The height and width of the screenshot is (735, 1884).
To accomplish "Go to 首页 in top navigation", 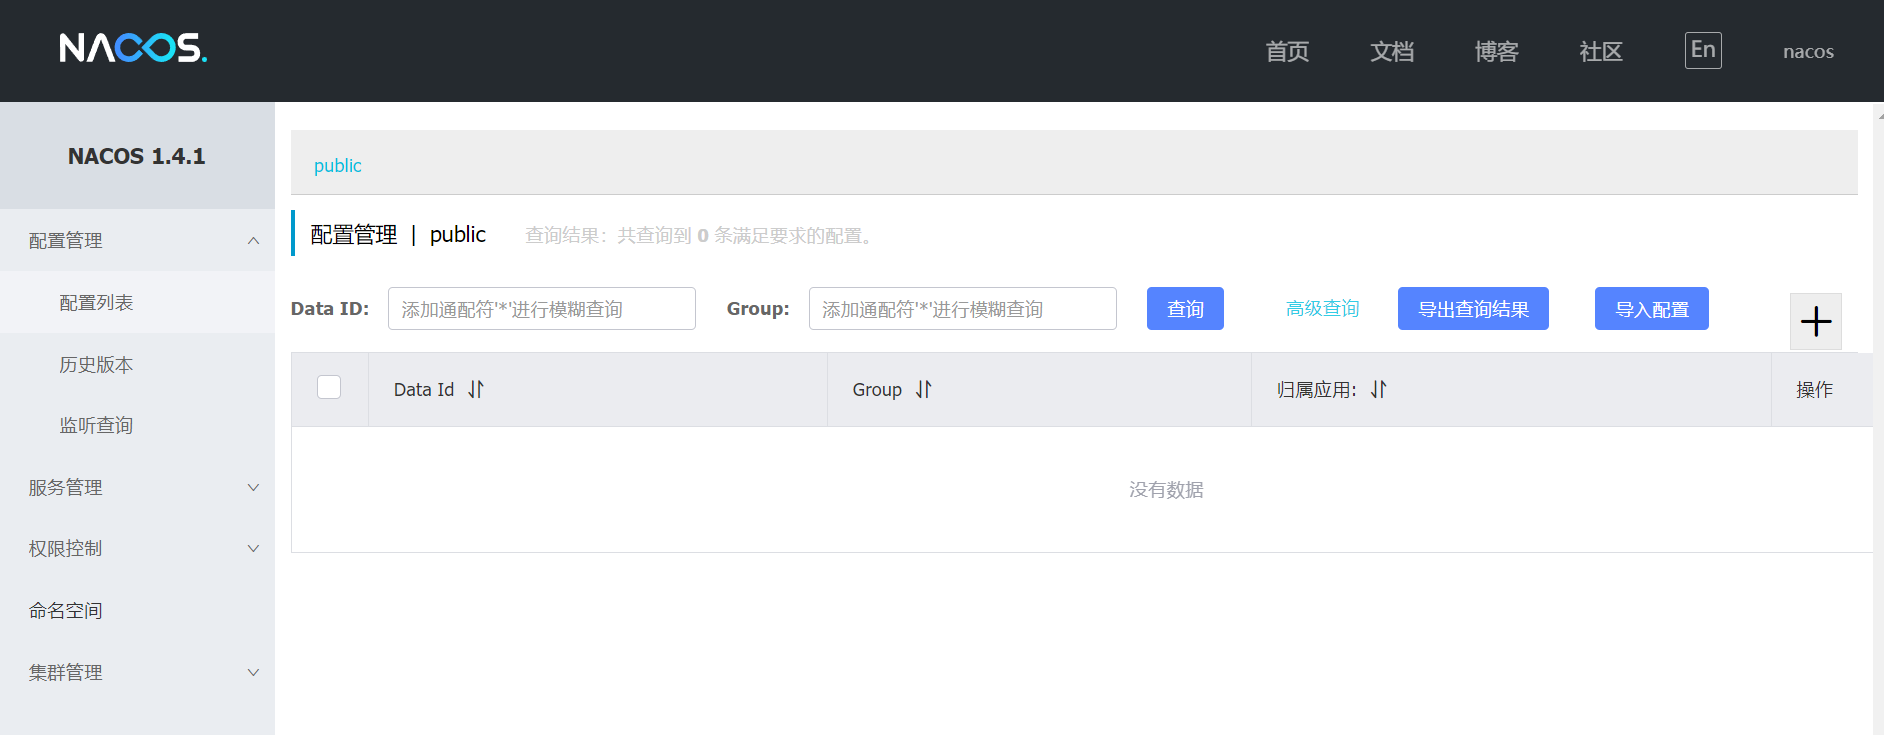I will 1287,51.
